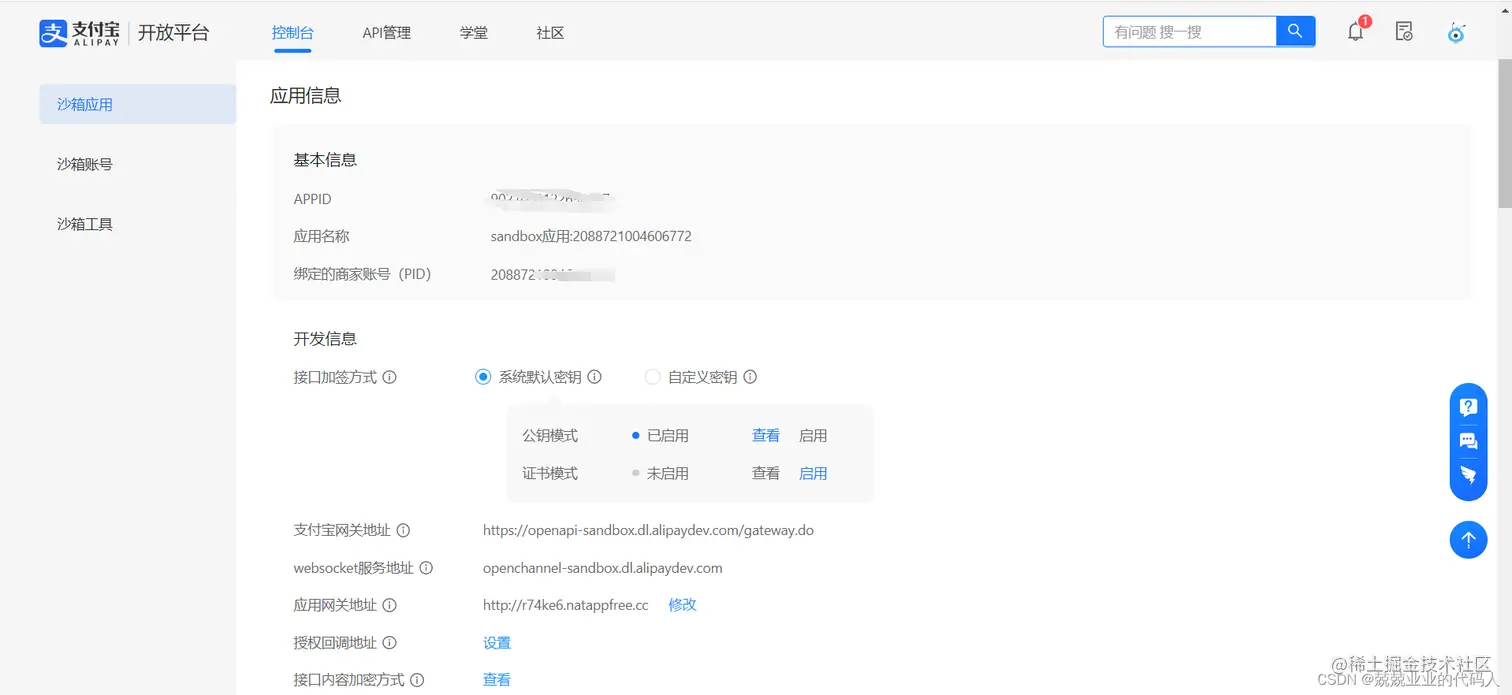Image resolution: width=1512 pixels, height=695 pixels.
Task: Click 查看 for 证书模式
Action: pyautogui.click(x=766, y=474)
